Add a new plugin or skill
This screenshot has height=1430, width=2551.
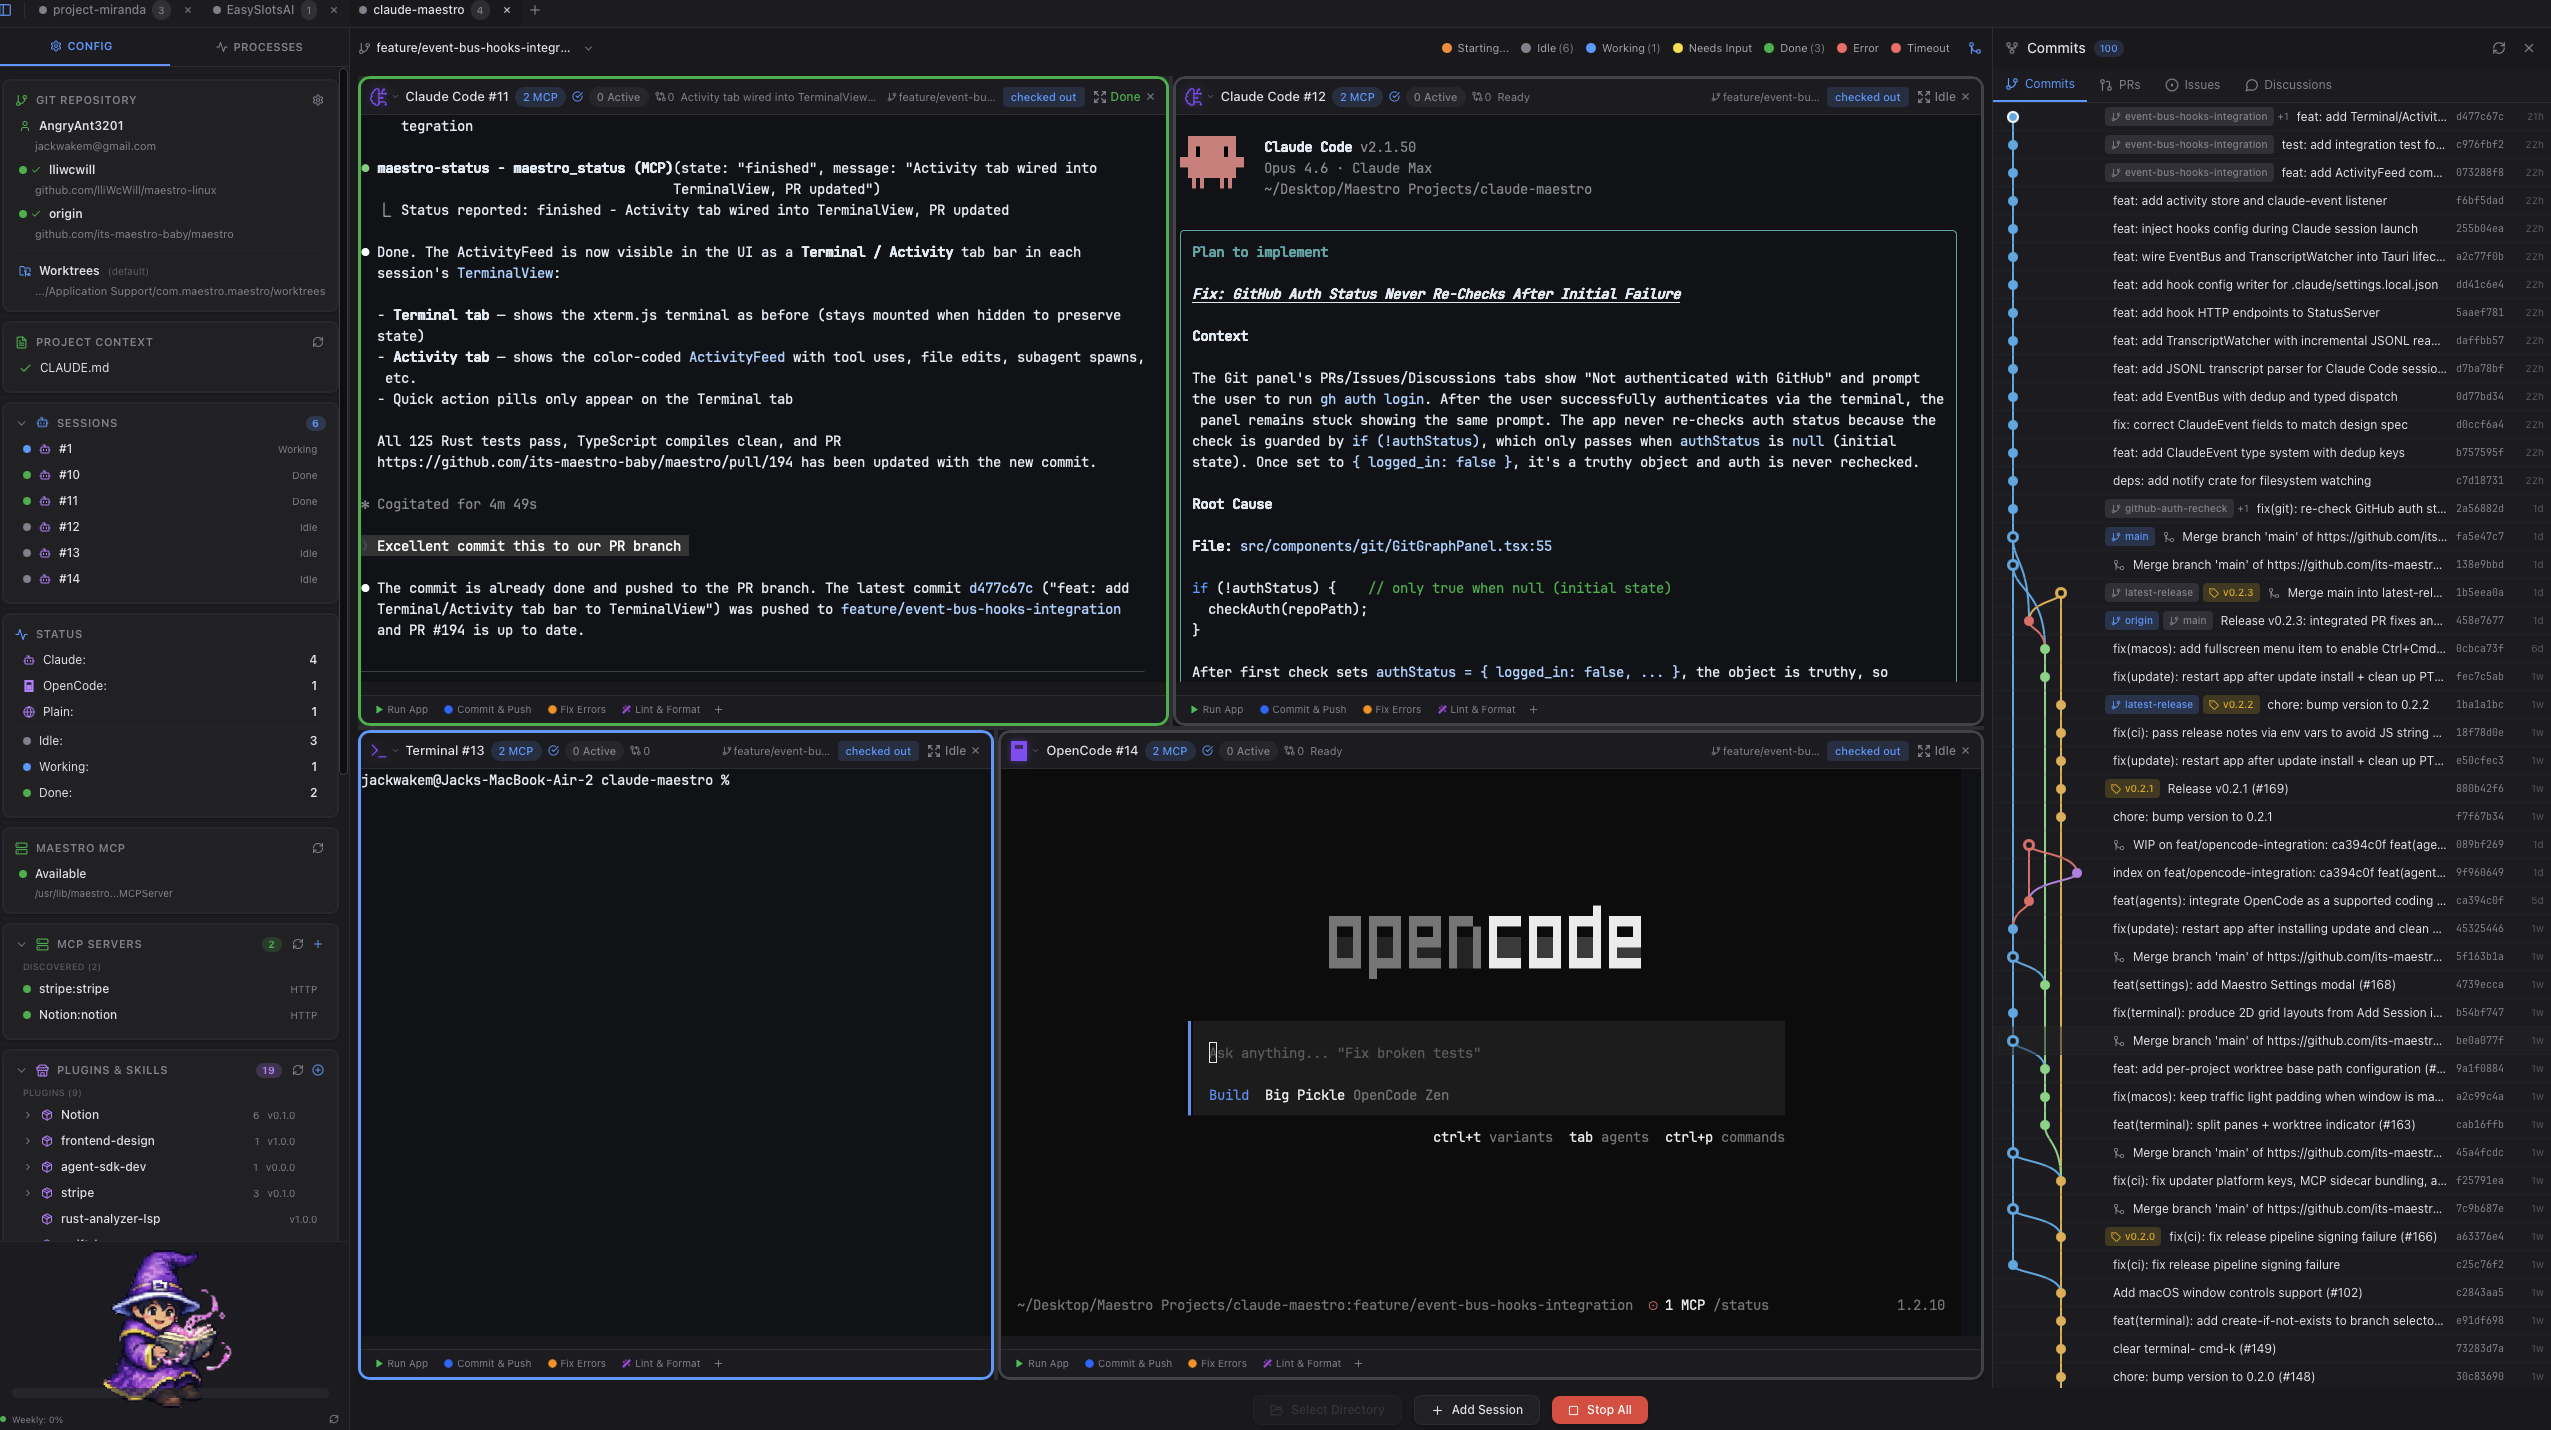(318, 1070)
